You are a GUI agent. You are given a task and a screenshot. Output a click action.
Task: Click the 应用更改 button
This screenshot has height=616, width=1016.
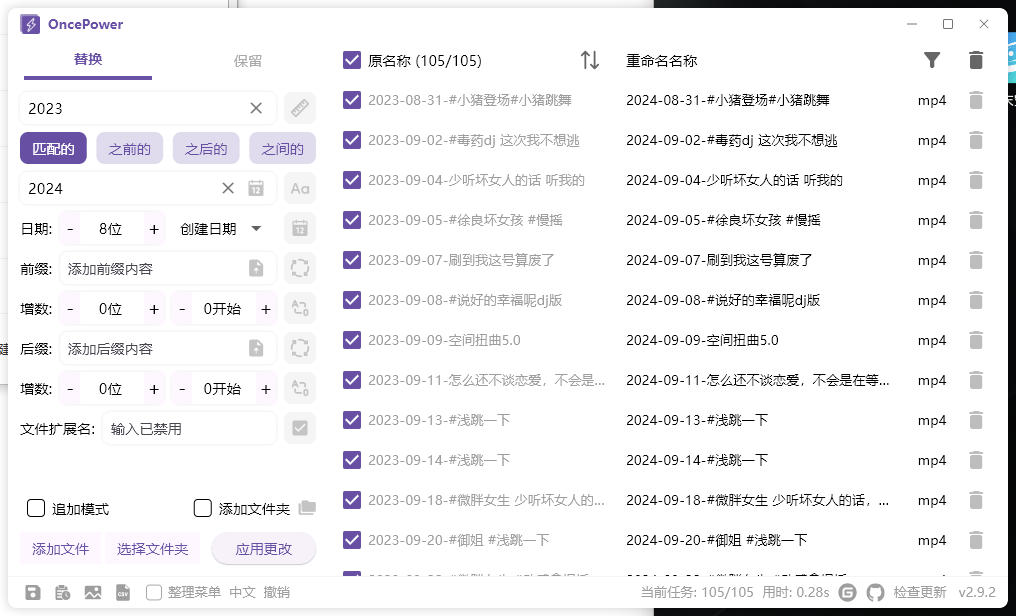click(263, 548)
